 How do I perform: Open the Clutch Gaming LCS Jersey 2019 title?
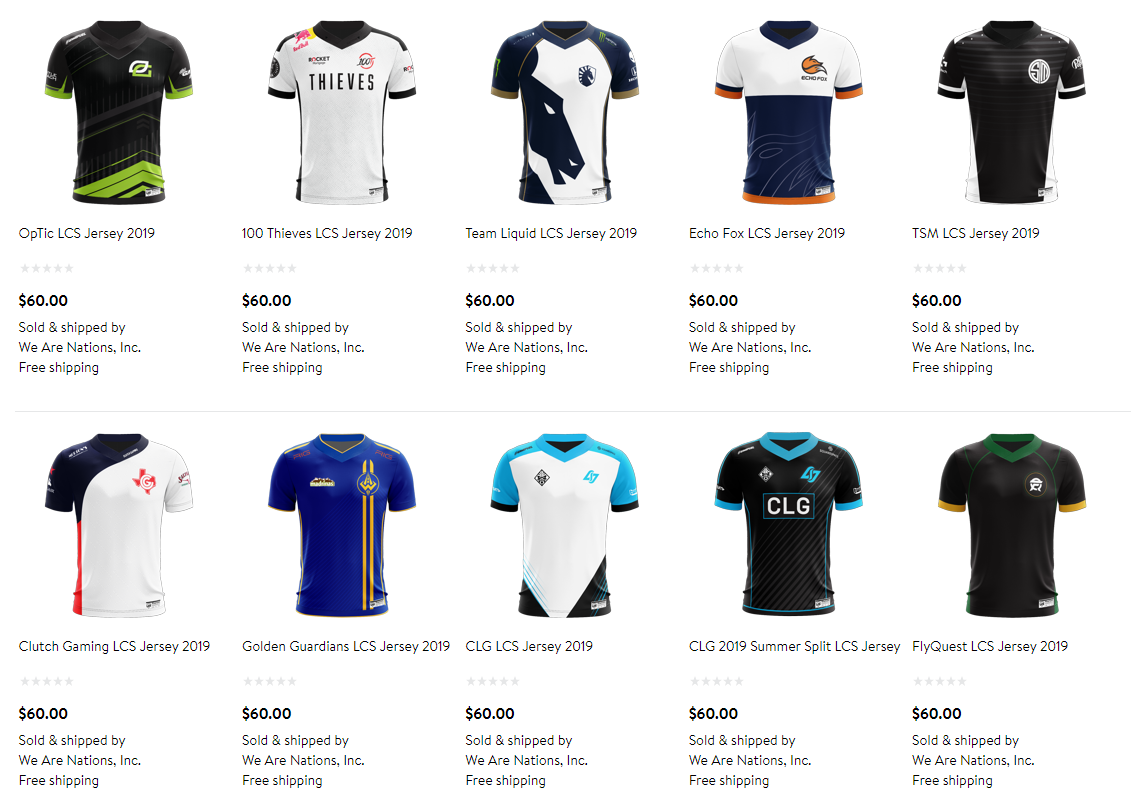[x=114, y=646]
